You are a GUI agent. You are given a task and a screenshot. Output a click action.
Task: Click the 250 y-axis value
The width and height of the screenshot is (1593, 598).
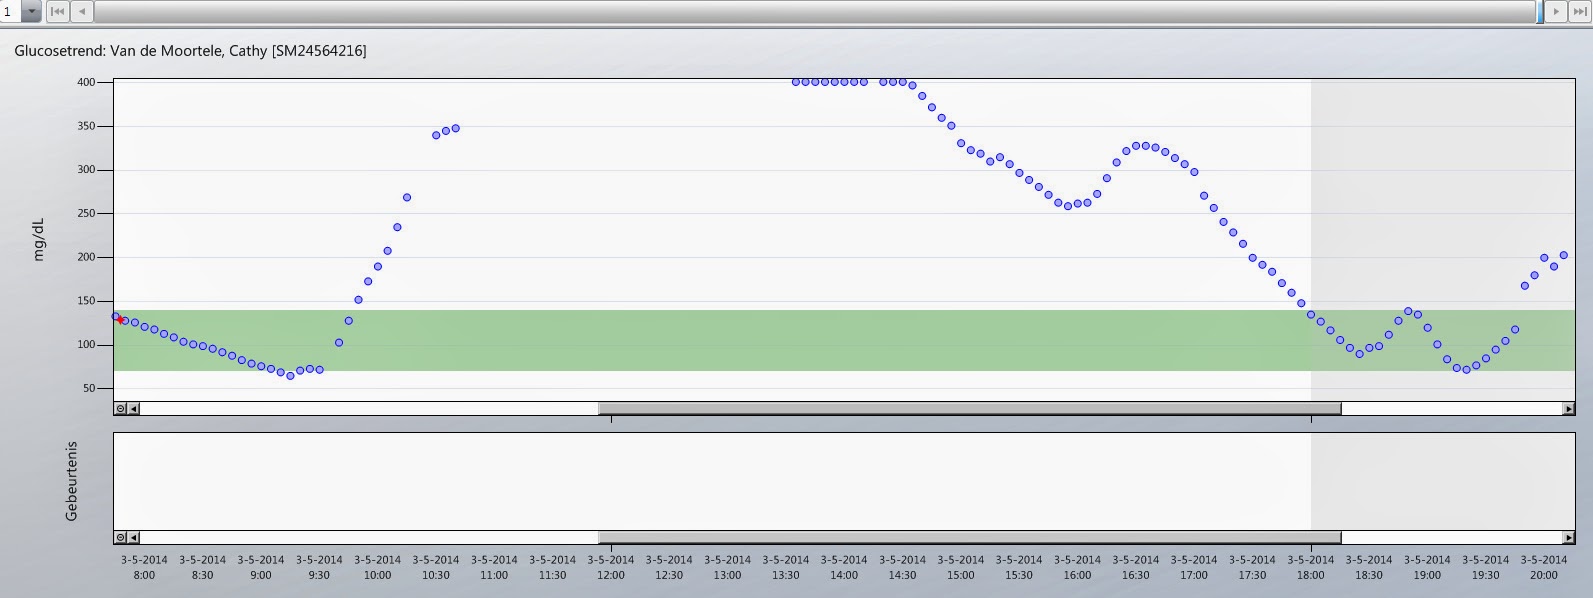[x=86, y=213]
